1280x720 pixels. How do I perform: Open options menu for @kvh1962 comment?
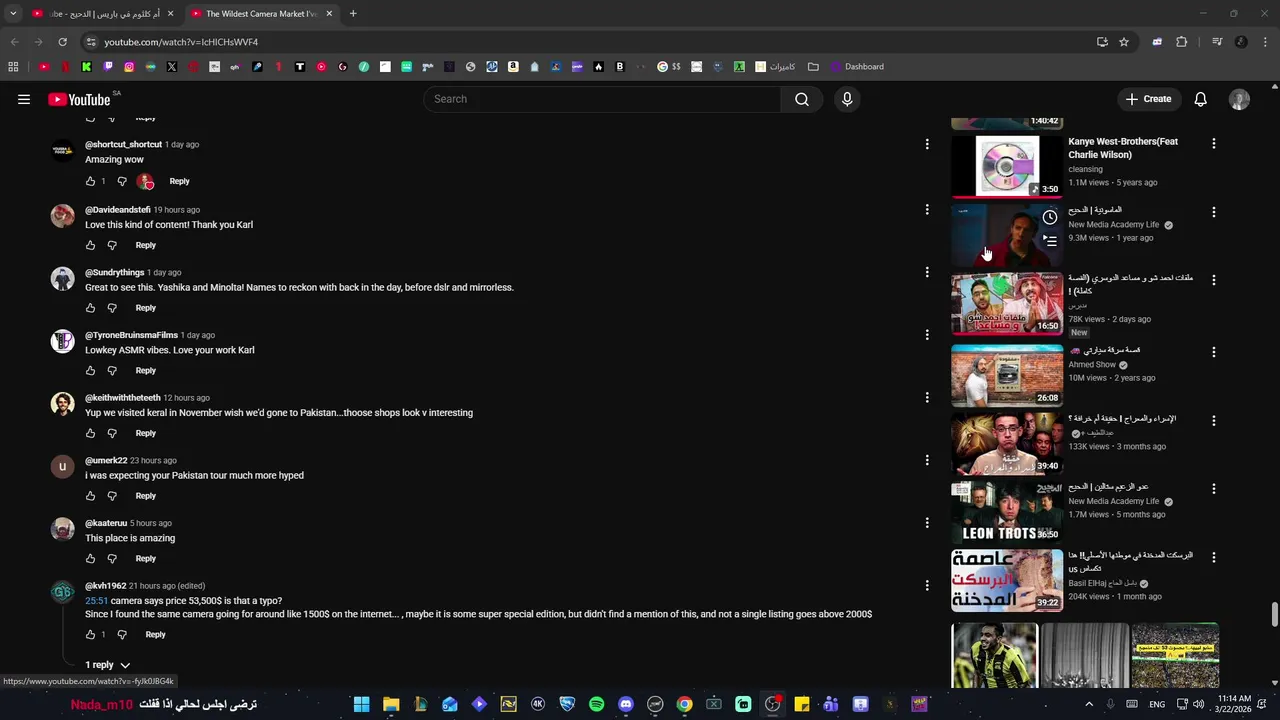click(x=927, y=586)
